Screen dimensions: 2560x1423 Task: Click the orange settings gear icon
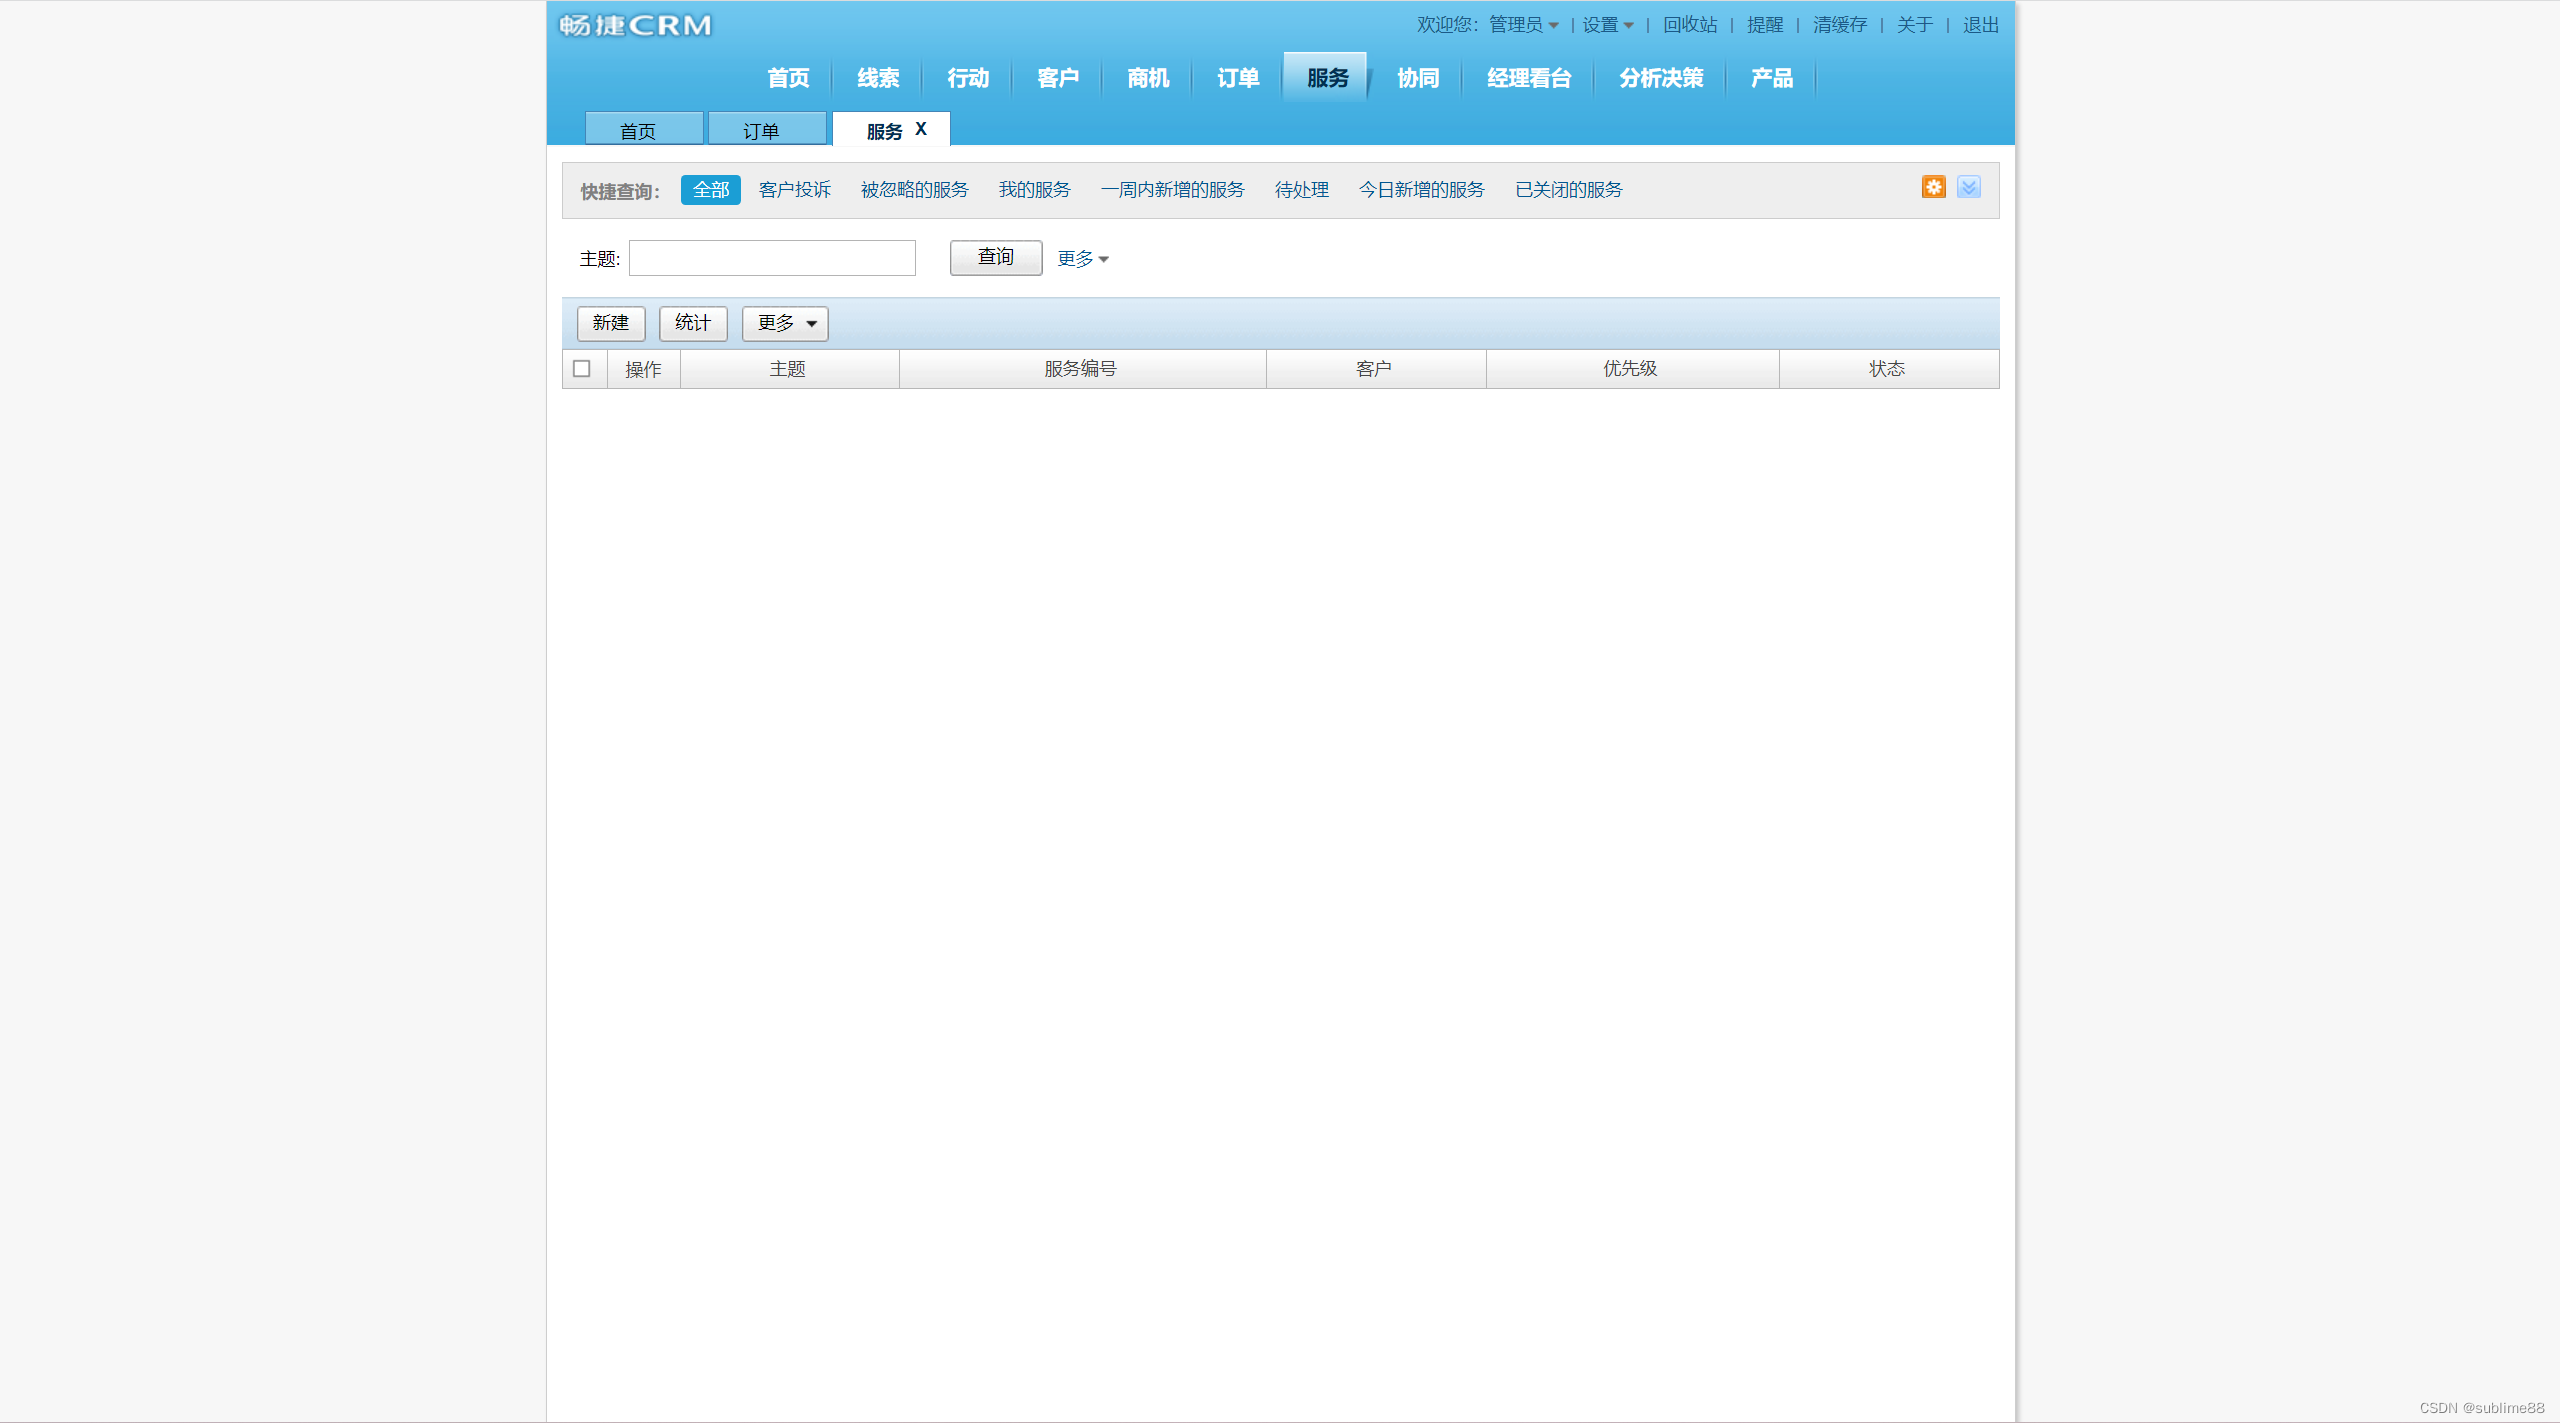pyautogui.click(x=1933, y=187)
